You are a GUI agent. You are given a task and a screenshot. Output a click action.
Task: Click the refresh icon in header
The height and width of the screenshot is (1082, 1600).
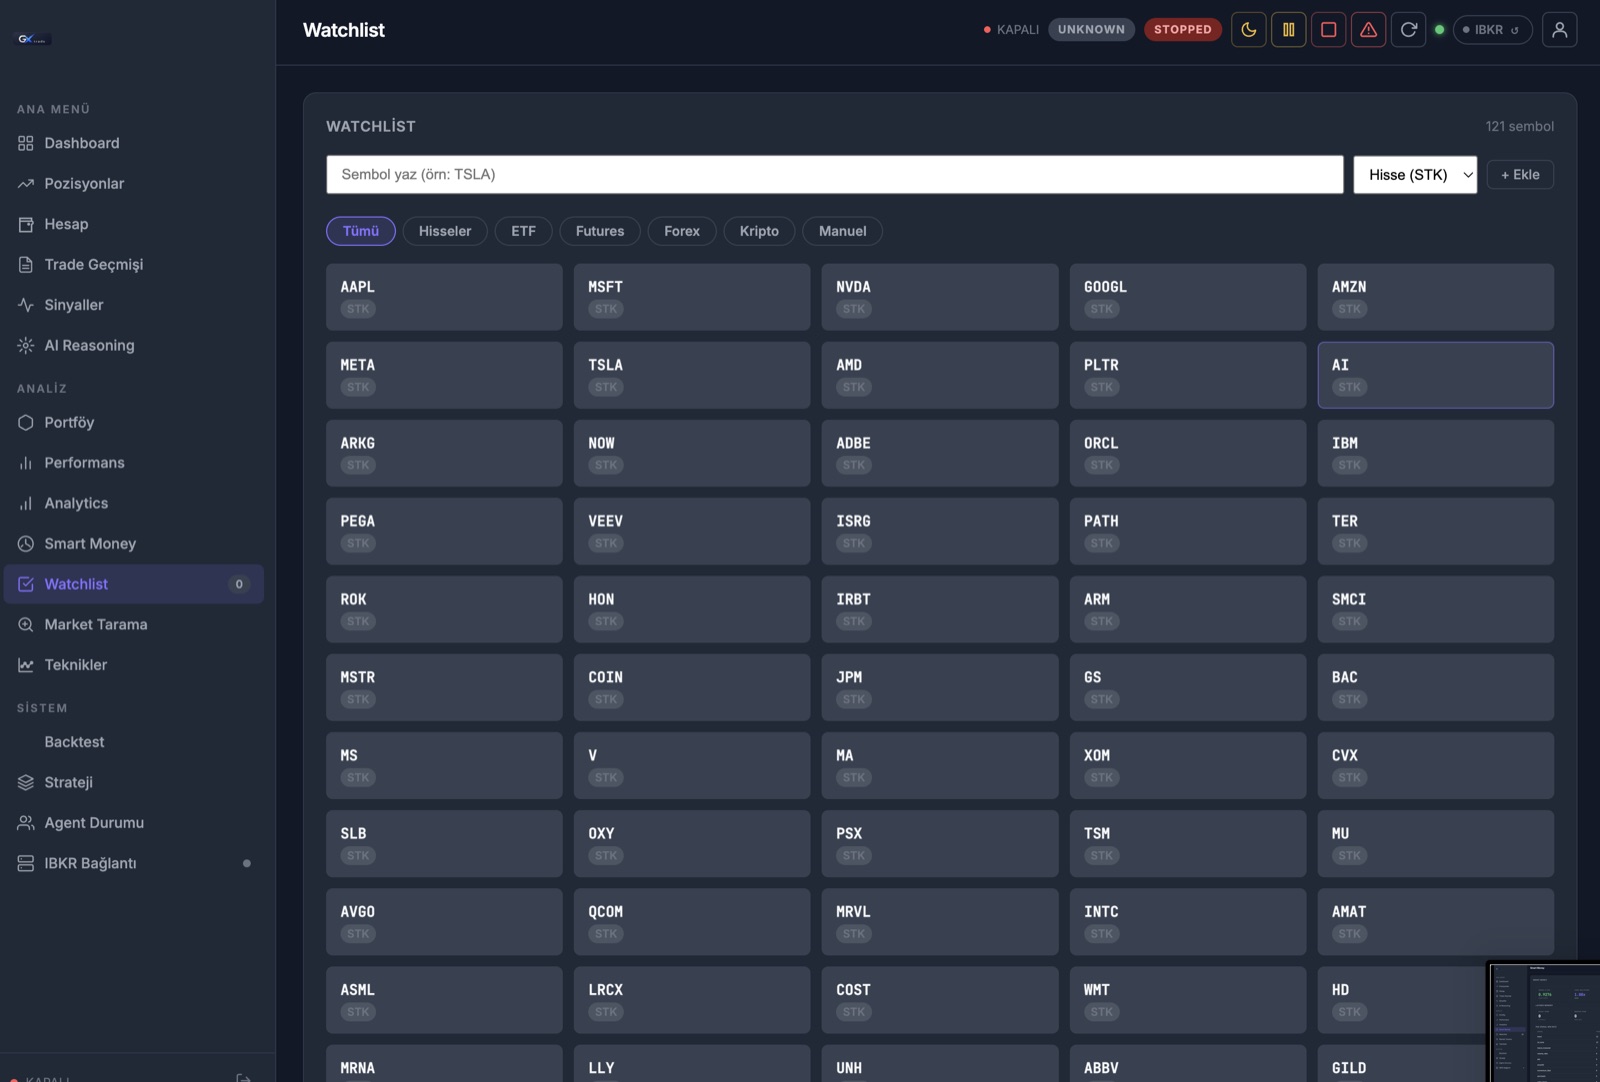point(1409,30)
